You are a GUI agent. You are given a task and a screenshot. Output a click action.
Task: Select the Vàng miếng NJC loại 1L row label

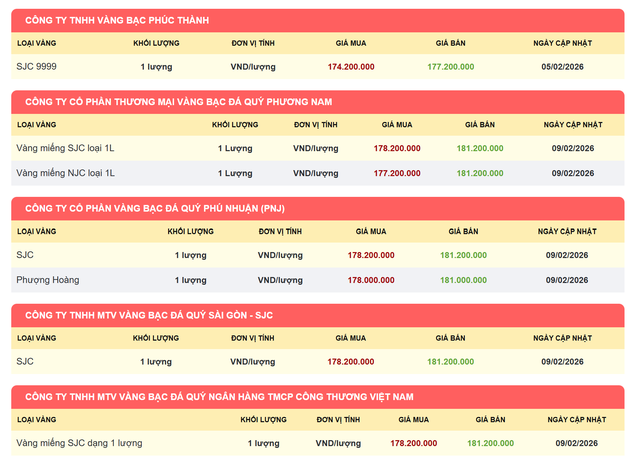[x=66, y=173]
